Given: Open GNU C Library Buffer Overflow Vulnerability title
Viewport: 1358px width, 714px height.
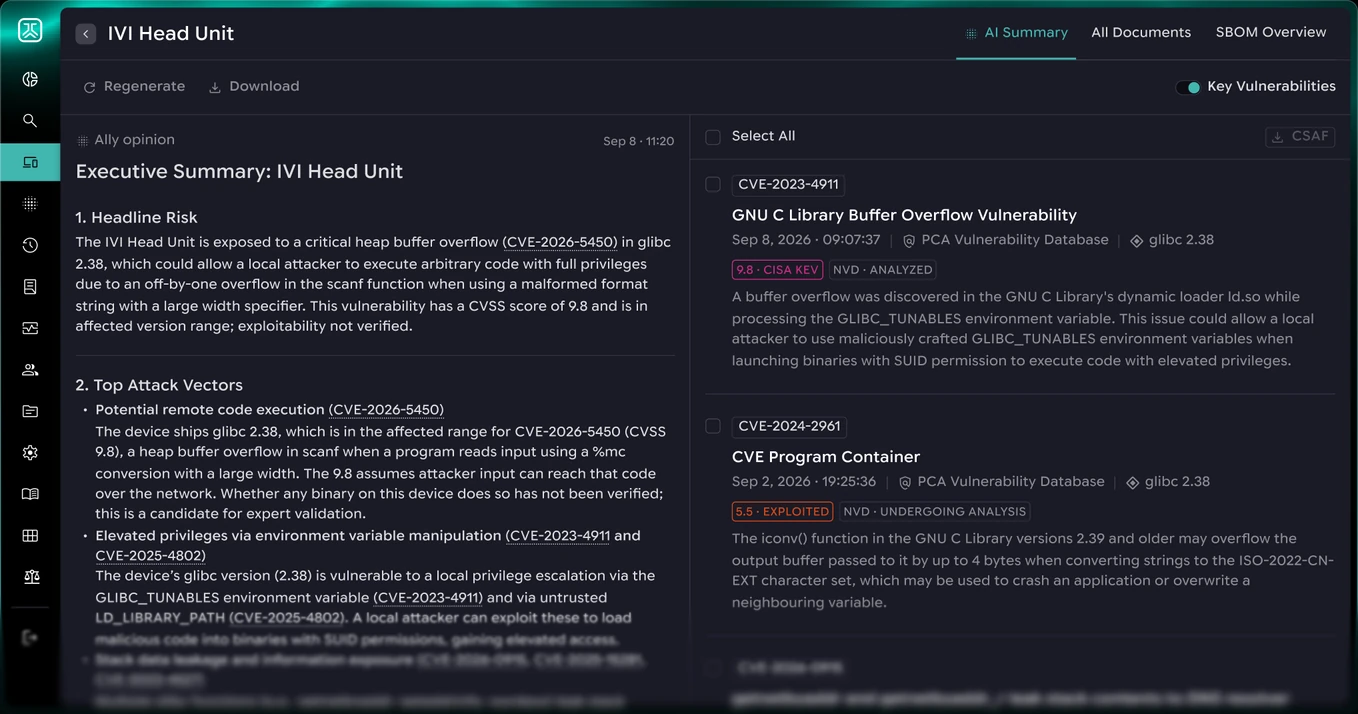Looking at the screenshot, I should [x=904, y=215].
